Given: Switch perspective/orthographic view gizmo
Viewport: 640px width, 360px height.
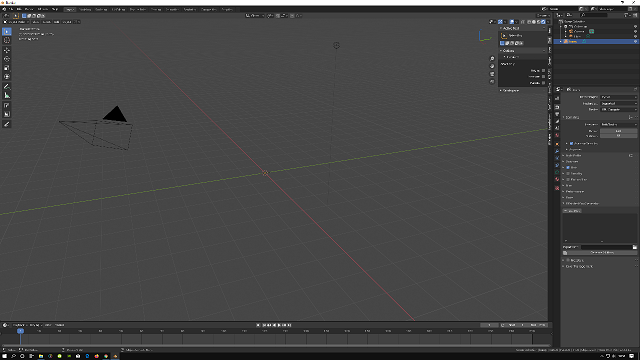Looking at the screenshot, I should [x=492, y=81].
